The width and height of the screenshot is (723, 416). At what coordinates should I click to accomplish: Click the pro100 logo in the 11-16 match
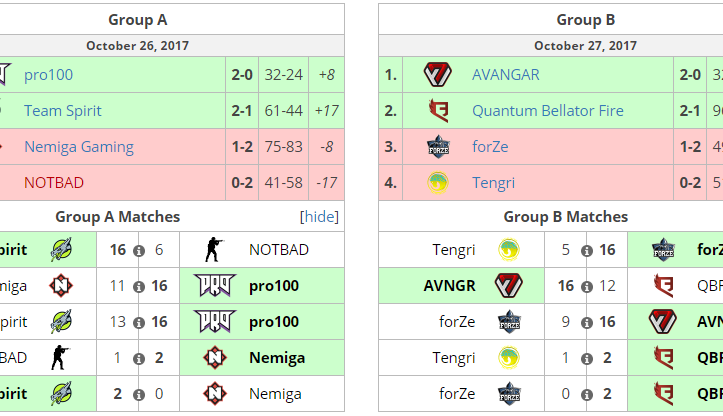(x=213, y=286)
